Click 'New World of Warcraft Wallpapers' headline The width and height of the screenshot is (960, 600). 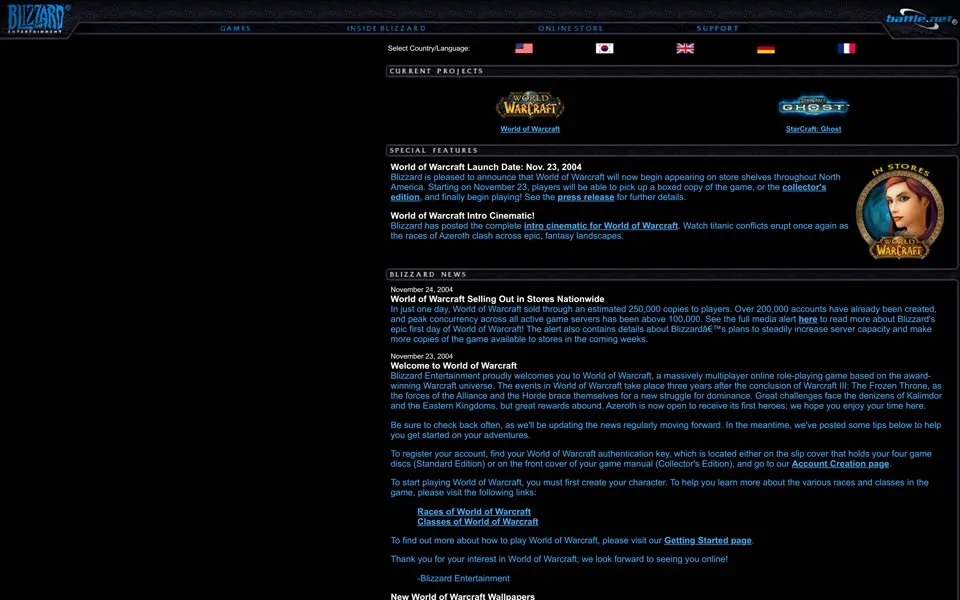tap(462, 596)
